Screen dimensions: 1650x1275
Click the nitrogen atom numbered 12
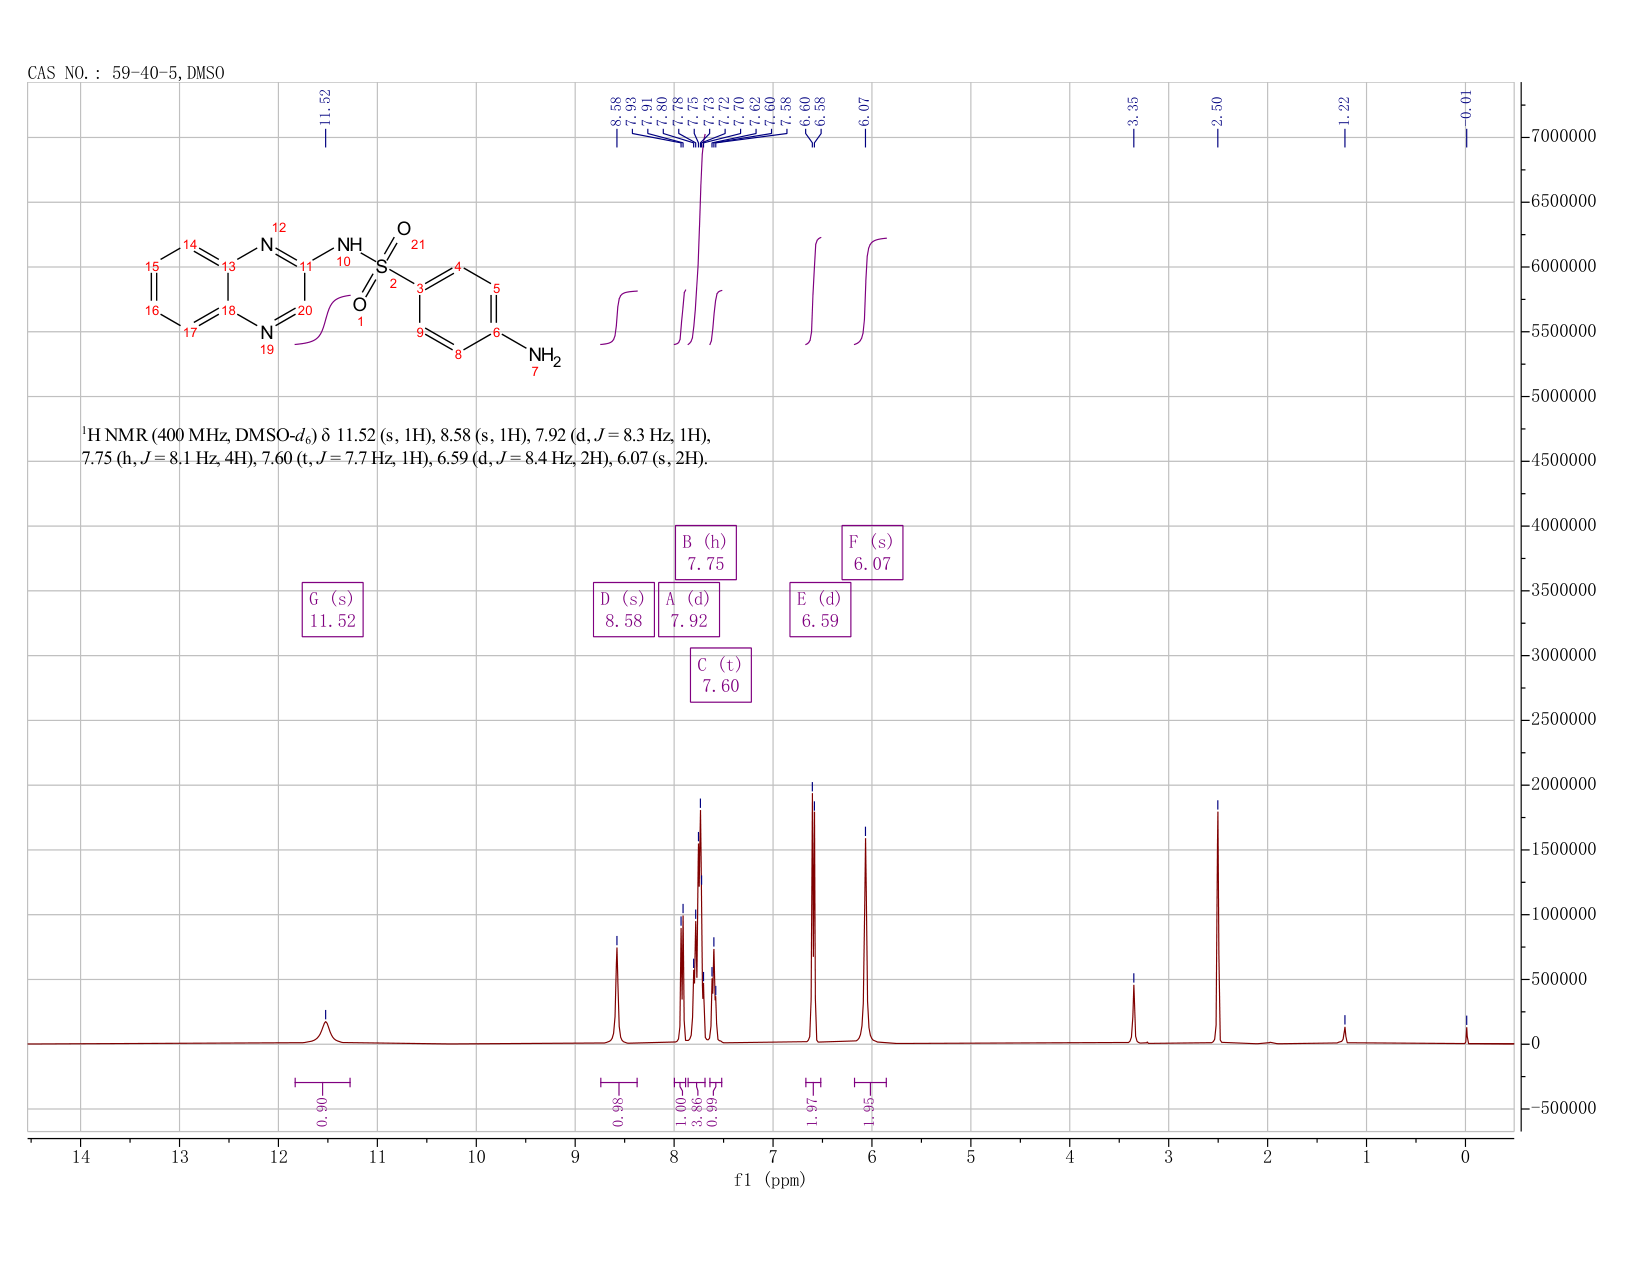(266, 244)
